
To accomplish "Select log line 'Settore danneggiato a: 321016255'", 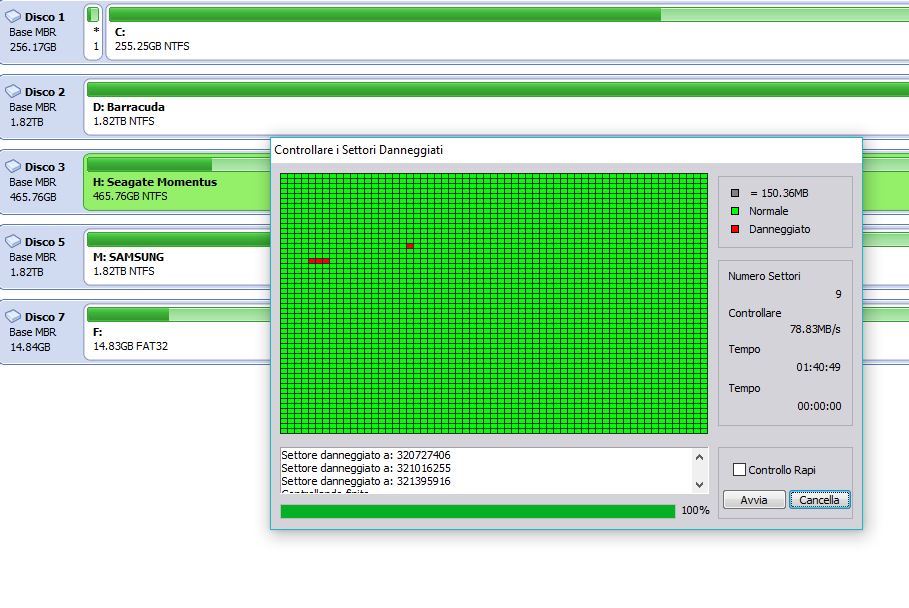I will (x=366, y=468).
